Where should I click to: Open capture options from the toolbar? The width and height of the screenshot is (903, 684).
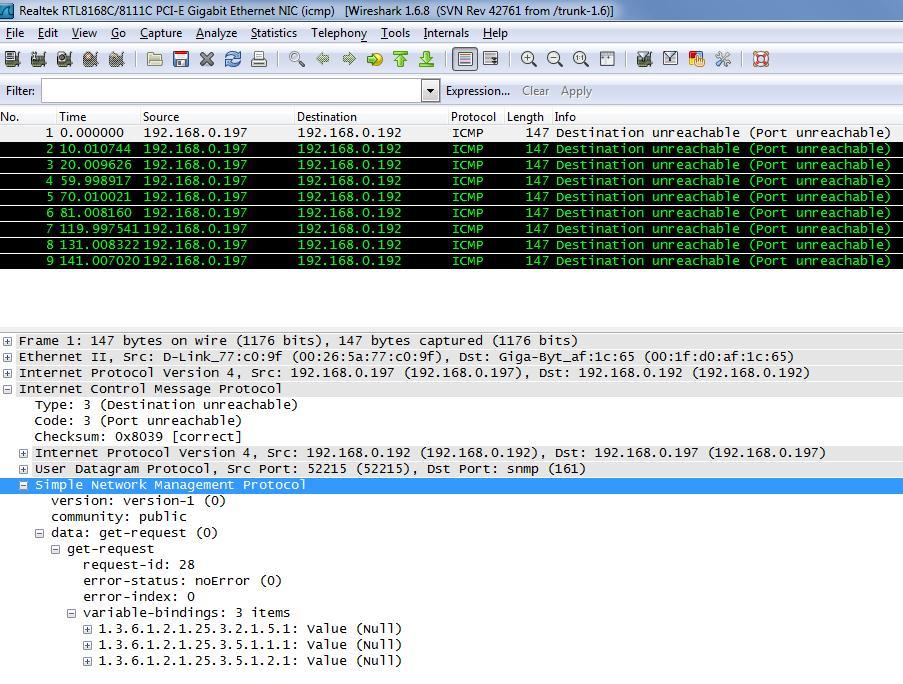tap(38, 59)
